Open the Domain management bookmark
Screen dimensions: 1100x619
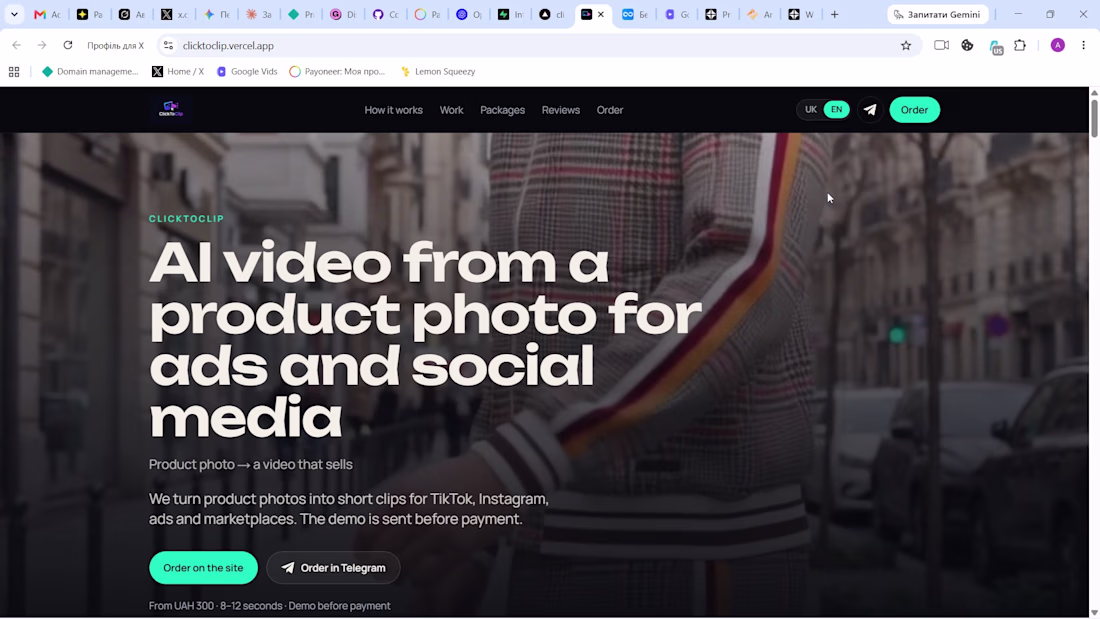pos(90,72)
